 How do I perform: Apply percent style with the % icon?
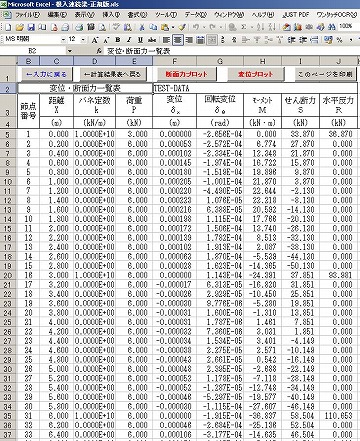pos(339,40)
